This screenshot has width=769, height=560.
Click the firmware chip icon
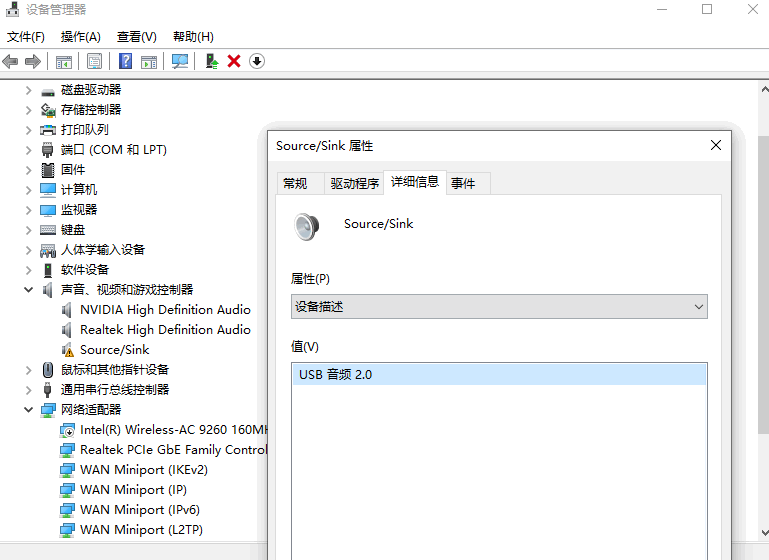[48, 170]
